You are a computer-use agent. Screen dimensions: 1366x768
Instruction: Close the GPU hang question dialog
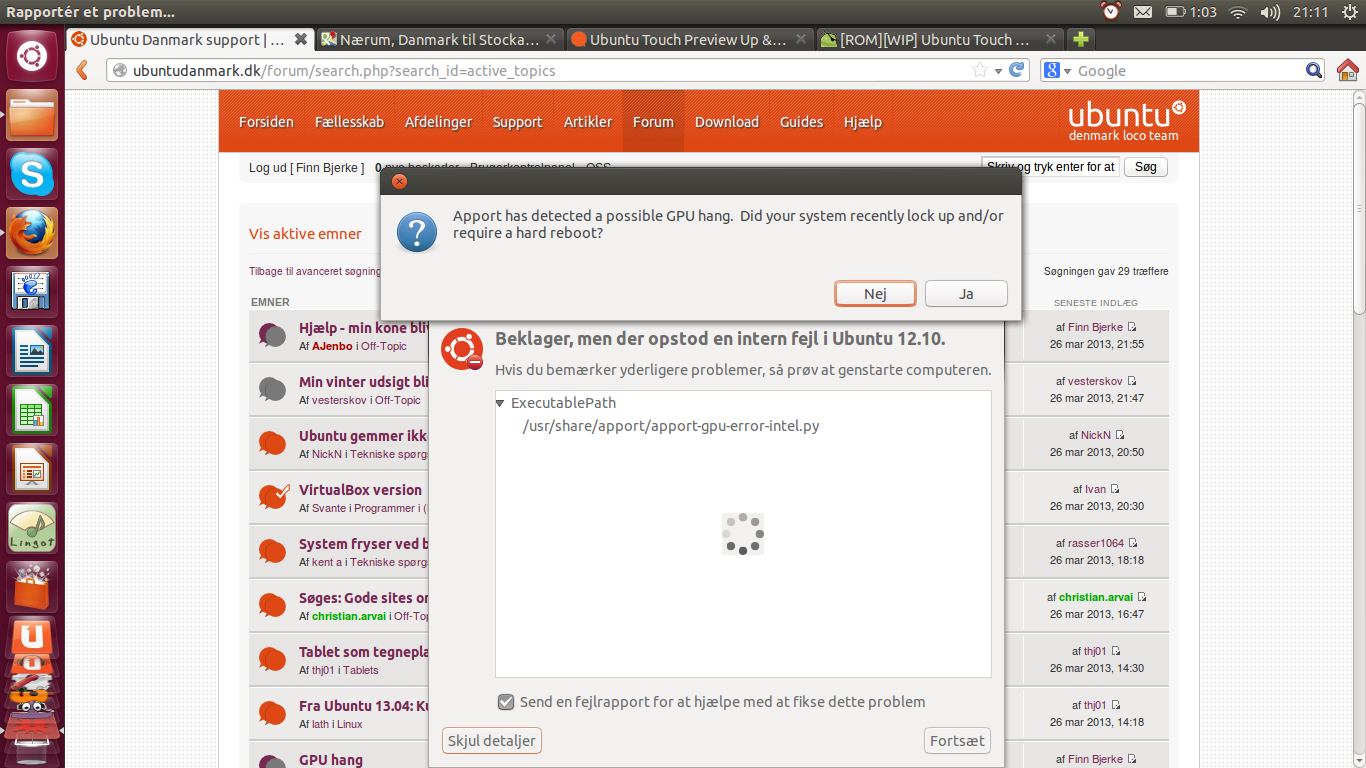click(x=399, y=181)
